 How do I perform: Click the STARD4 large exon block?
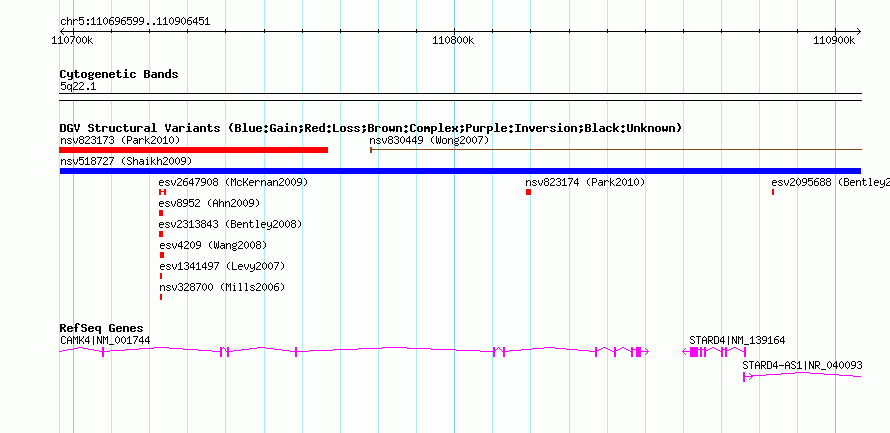coord(694,352)
